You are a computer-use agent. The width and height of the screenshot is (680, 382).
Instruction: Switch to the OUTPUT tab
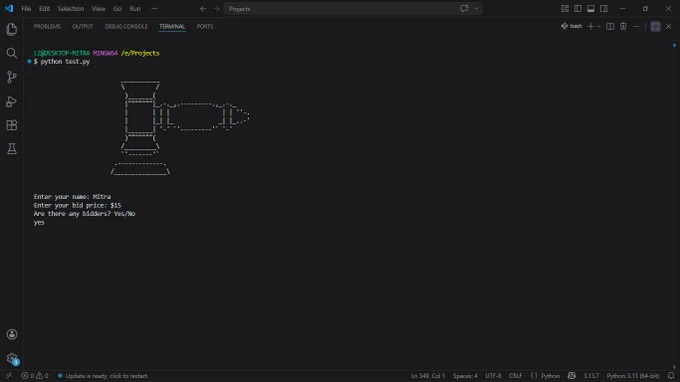click(x=82, y=26)
